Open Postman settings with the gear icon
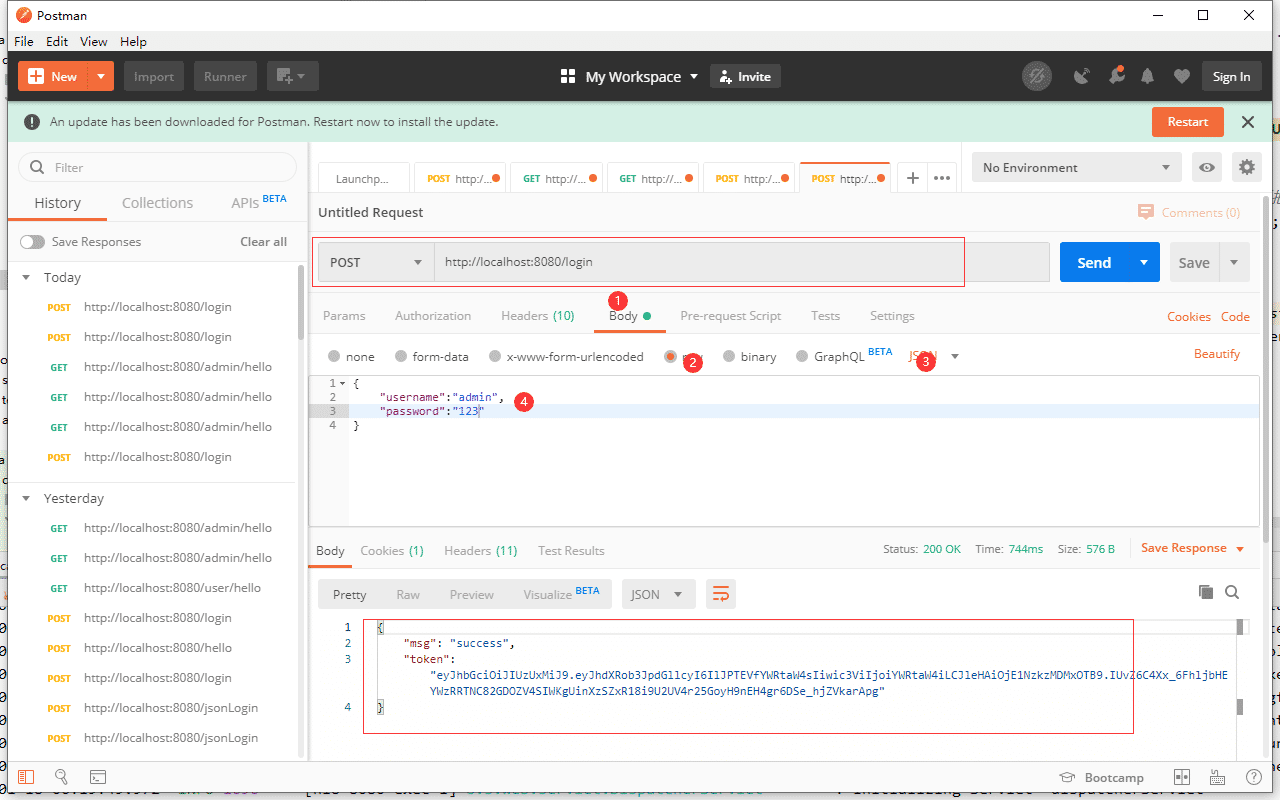This screenshot has height=800, width=1280. coord(1246,167)
